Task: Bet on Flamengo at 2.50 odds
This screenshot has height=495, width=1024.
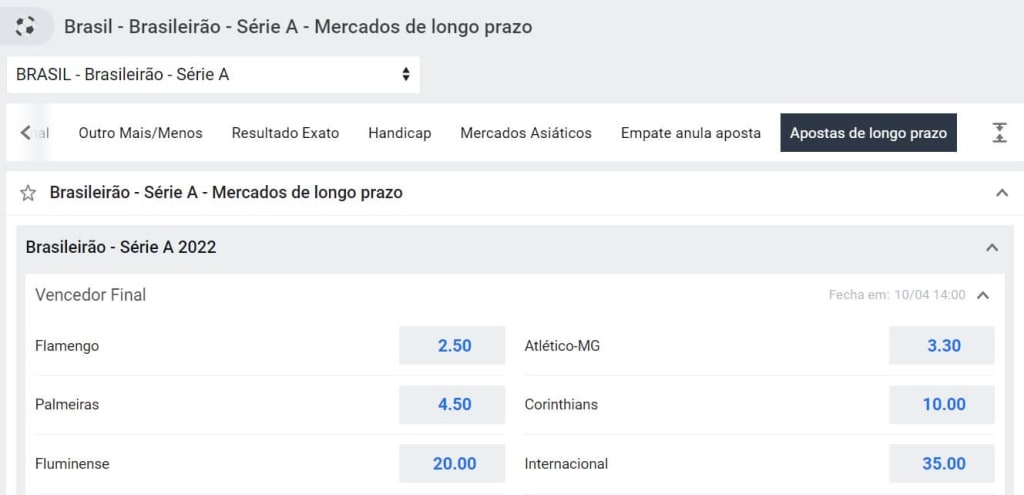Action: click(452, 345)
